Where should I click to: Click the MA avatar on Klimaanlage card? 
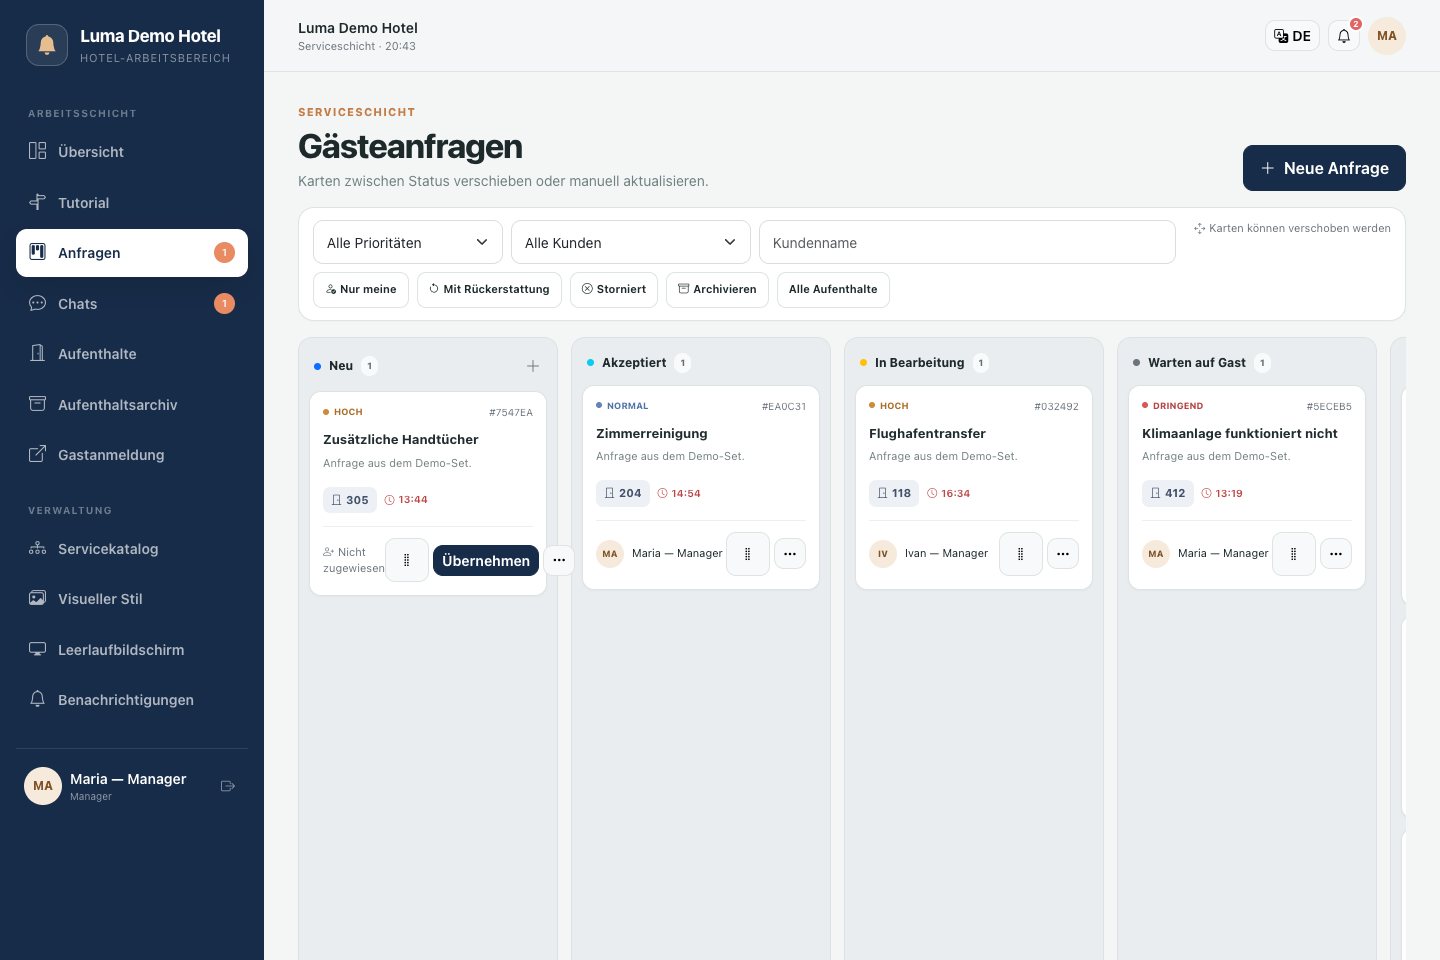(1156, 554)
